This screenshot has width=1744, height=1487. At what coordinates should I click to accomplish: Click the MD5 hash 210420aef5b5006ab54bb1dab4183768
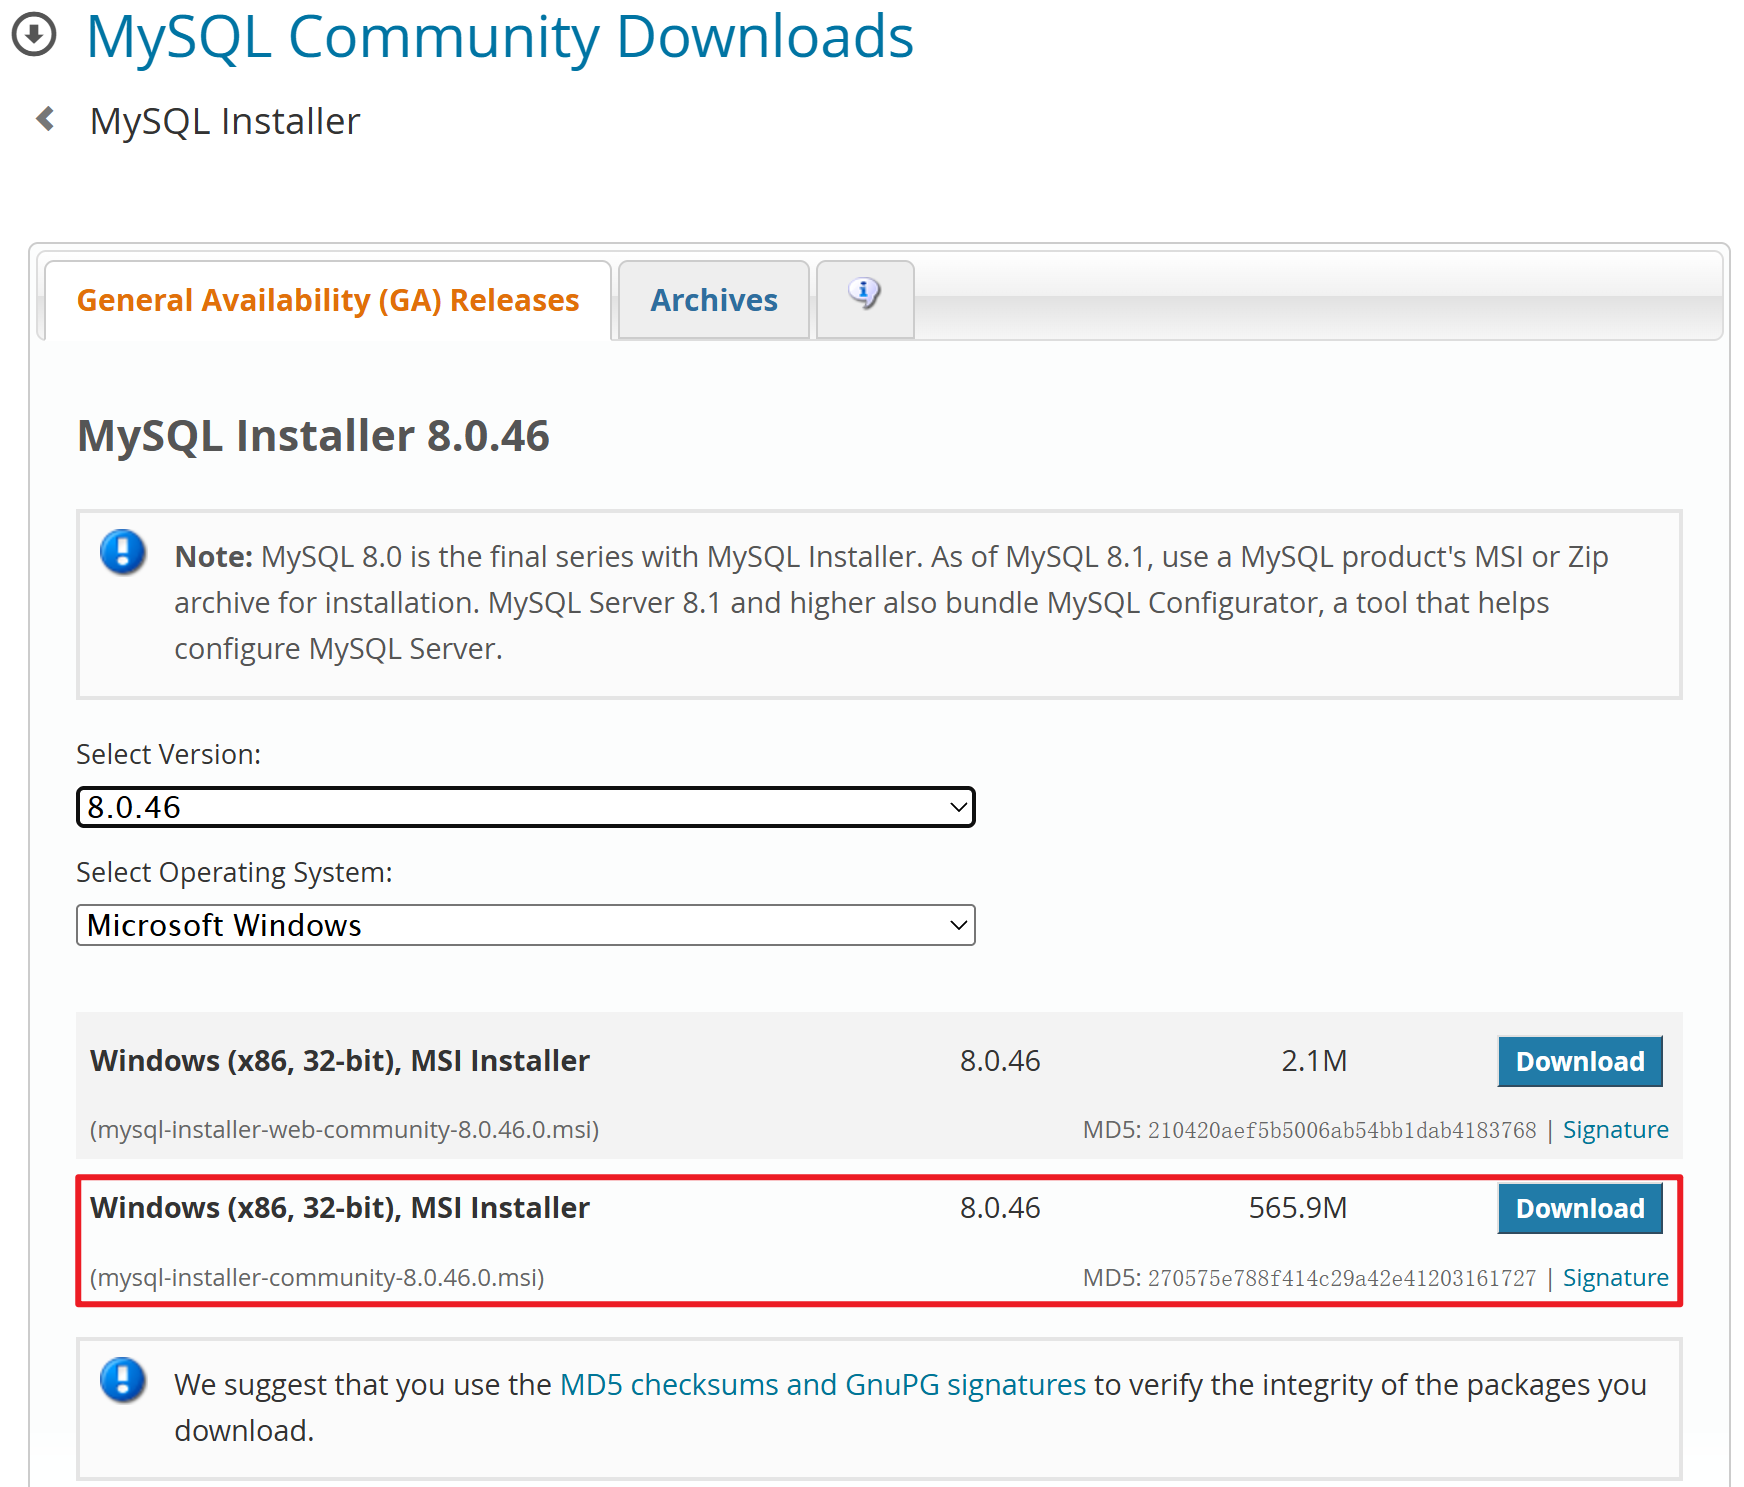coord(1342,1130)
